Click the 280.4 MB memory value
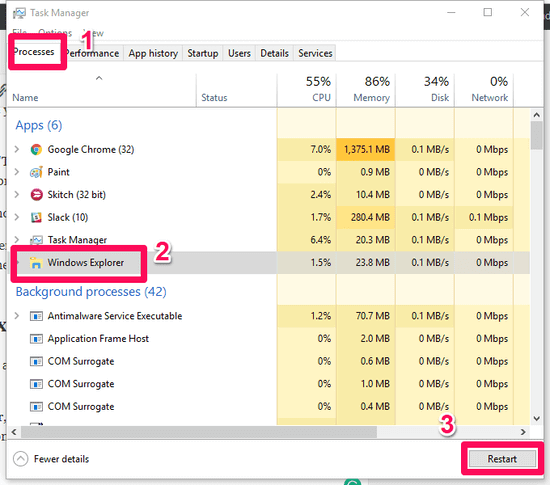The width and height of the screenshot is (550, 485). tap(370, 217)
